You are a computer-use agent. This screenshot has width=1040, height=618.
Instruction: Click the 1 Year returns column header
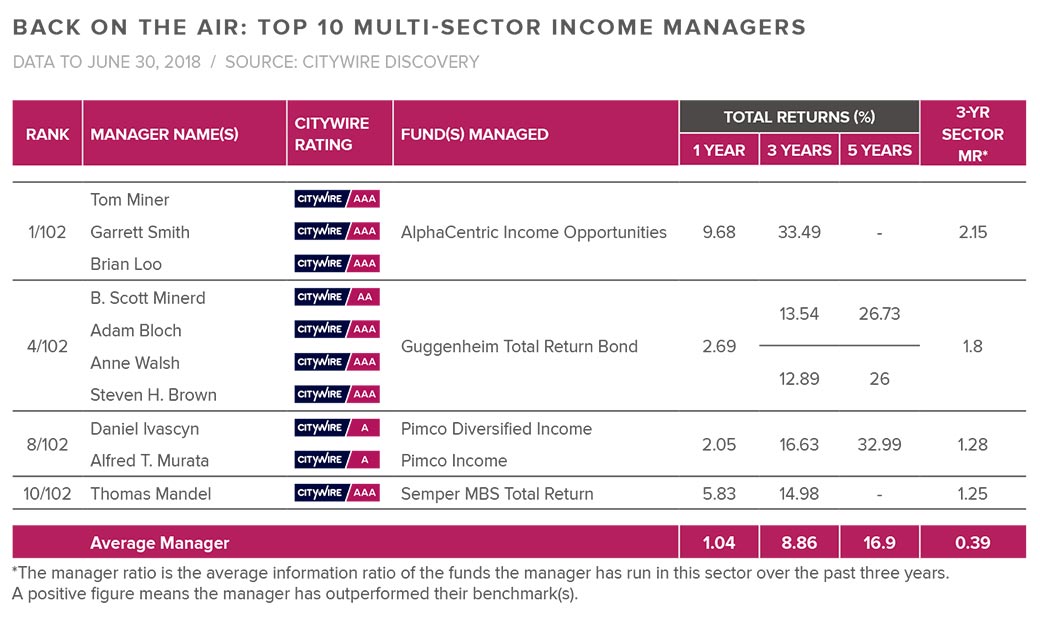[719, 150]
